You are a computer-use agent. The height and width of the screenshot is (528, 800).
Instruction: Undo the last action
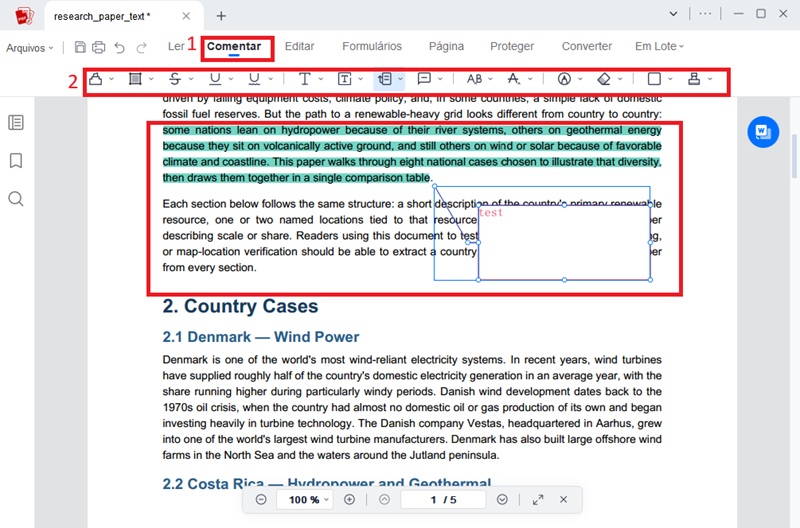click(x=119, y=47)
